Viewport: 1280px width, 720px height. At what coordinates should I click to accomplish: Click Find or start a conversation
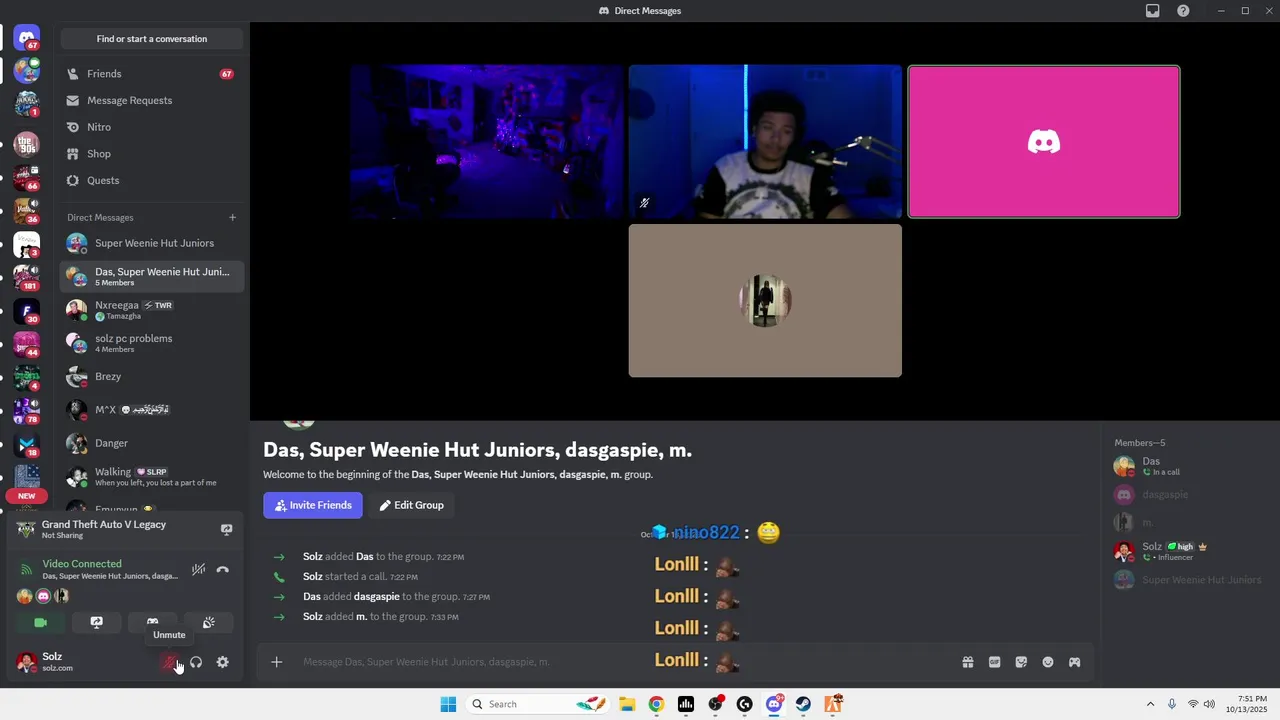(152, 39)
